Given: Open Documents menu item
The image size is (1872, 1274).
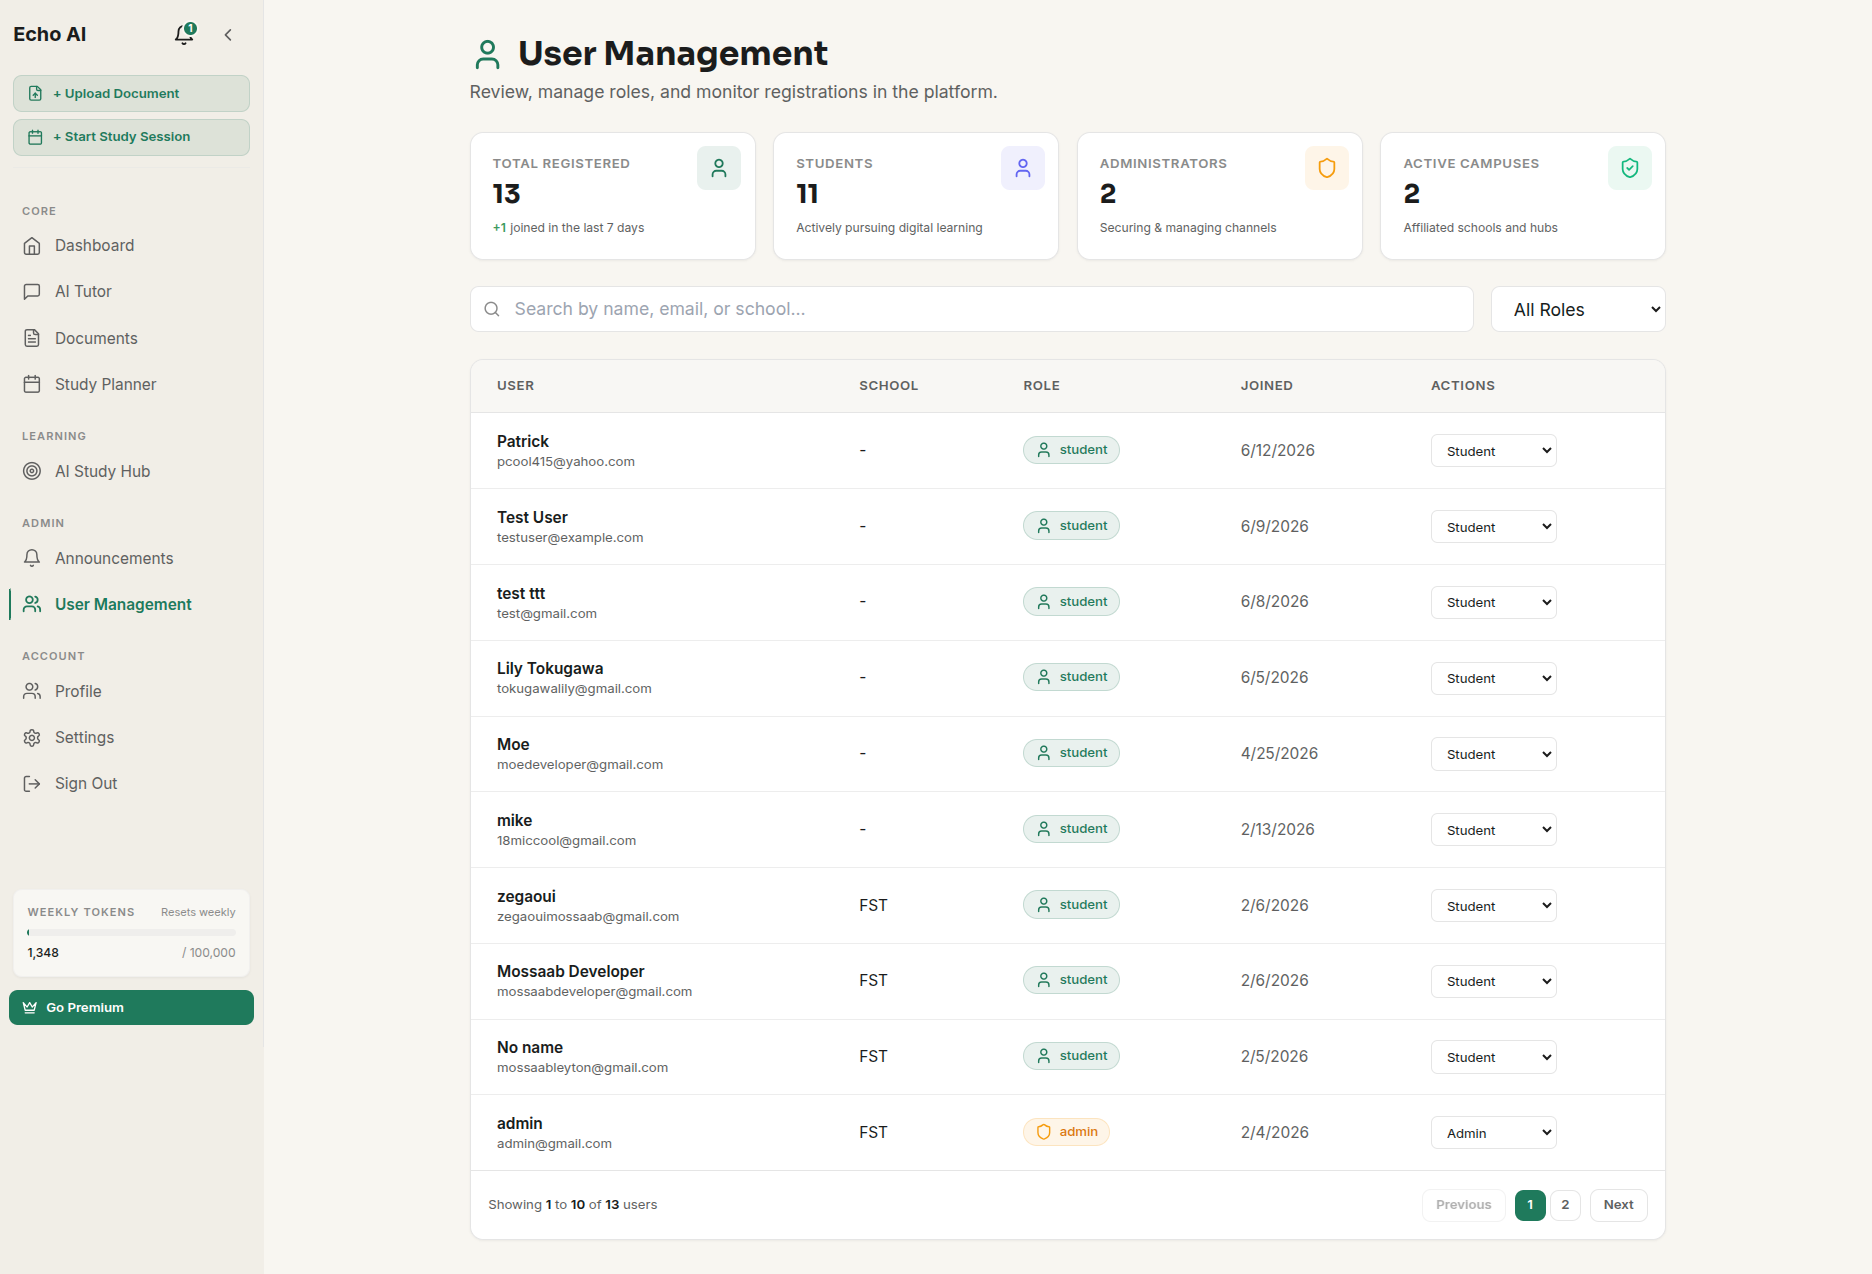Looking at the screenshot, I should 131,338.
